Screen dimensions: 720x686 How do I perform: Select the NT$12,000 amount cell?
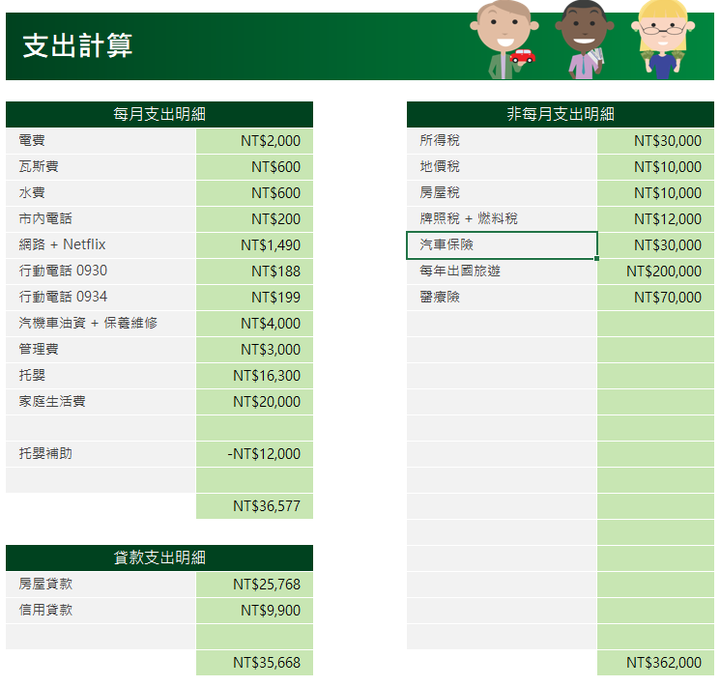656,219
